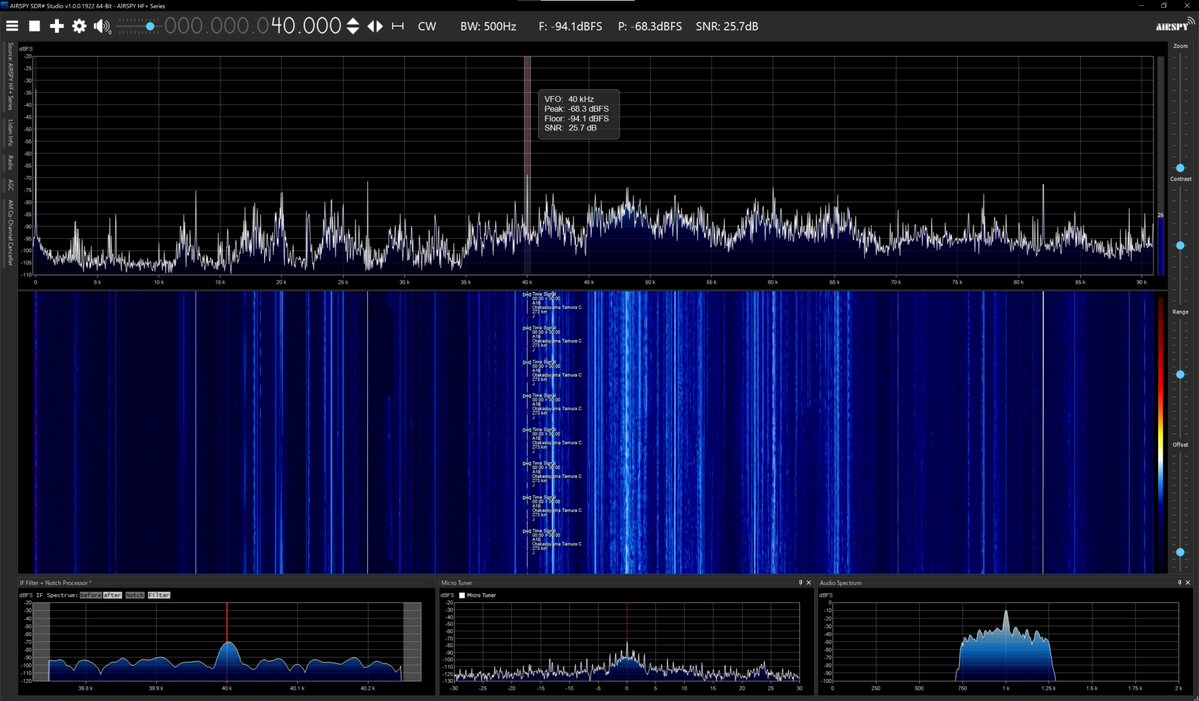Minimize the SDR# Studio window
This screenshot has height=701, width=1199.
tap(1142, 5)
